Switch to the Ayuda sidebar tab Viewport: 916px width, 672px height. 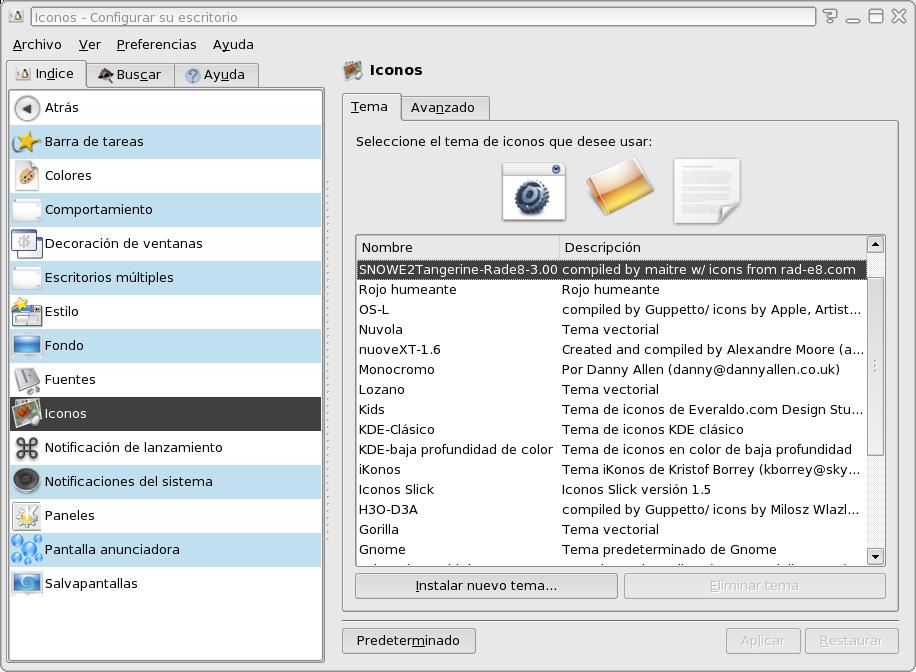point(216,75)
